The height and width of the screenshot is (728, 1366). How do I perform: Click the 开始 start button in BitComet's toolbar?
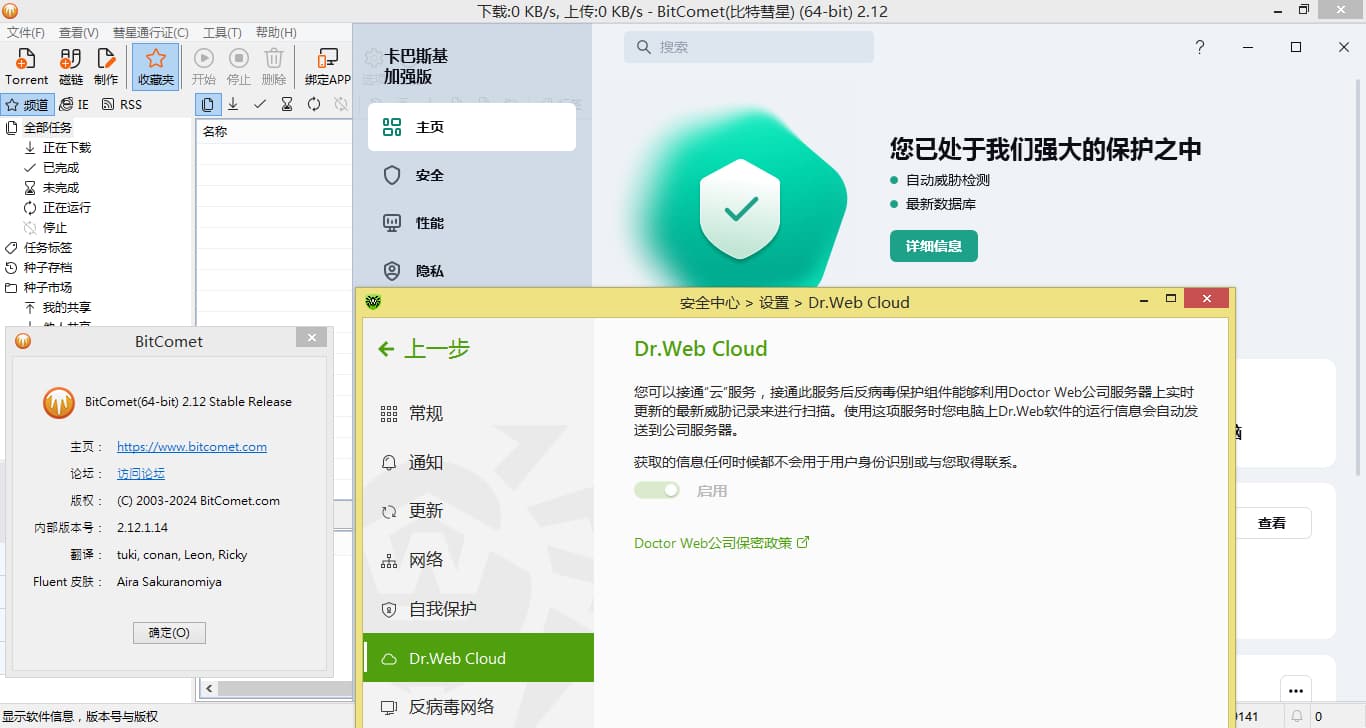pyautogui.click(x=204, y=67)
